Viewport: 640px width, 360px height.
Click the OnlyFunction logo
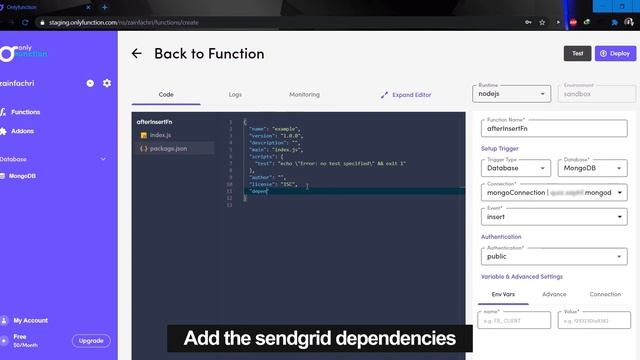pos(23,53)
